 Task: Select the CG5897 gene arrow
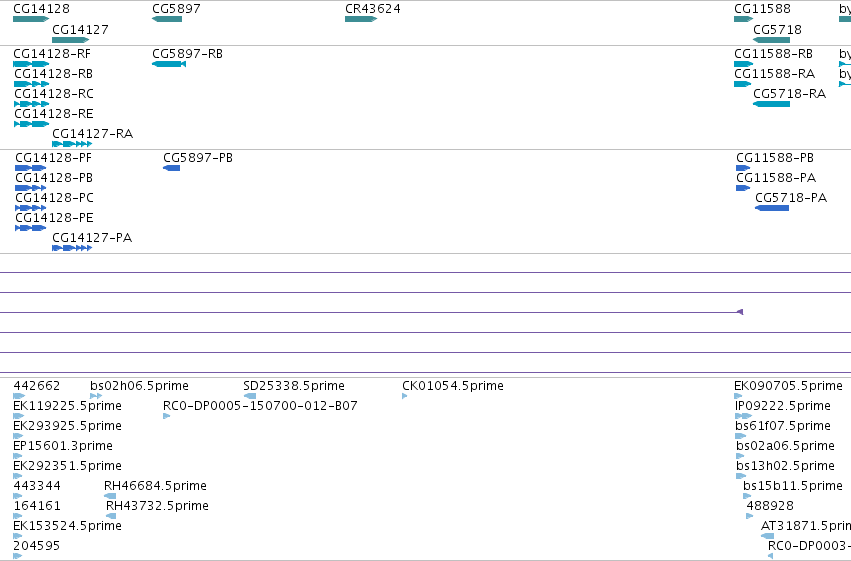coord(167,19)
